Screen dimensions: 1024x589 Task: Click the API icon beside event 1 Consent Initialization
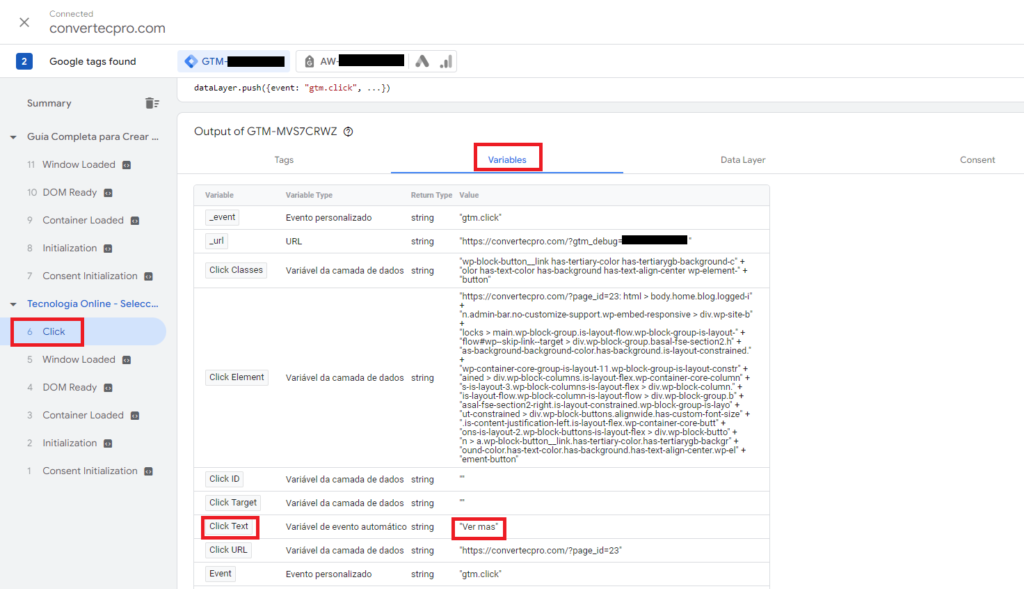149,471
